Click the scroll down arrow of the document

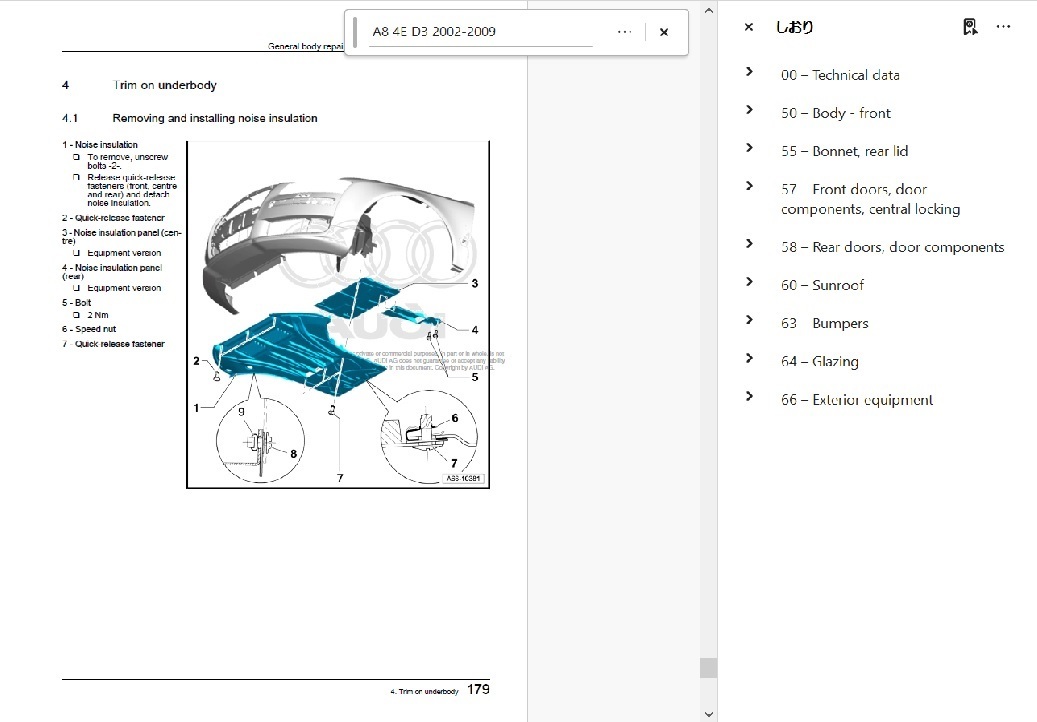click(x=708, y=714)
